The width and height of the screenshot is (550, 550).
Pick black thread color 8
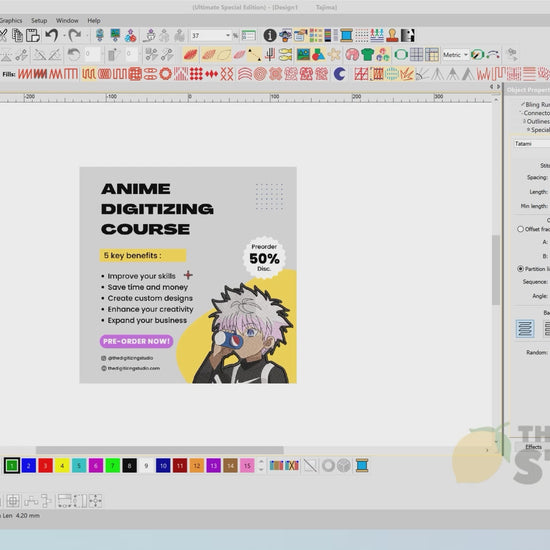129,465
